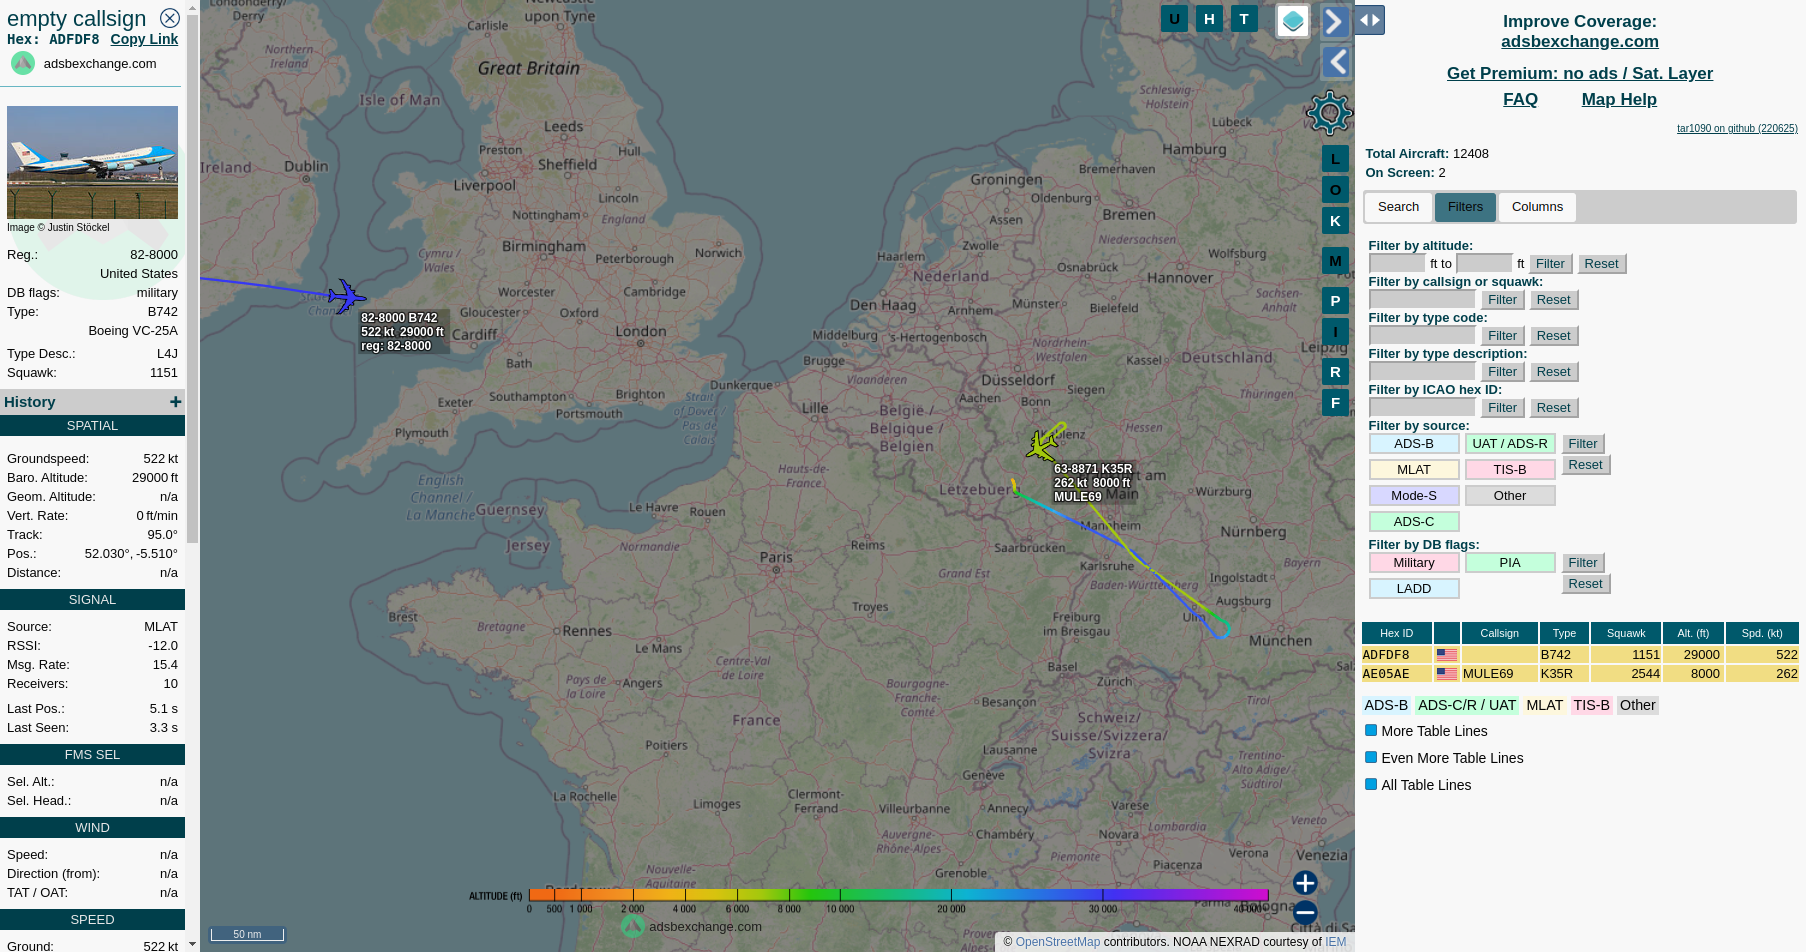Image resolution: width=1806 pixels, height=952 pixels.
Task: Click Filter button for altitude
Action: tap(1550, 264)
